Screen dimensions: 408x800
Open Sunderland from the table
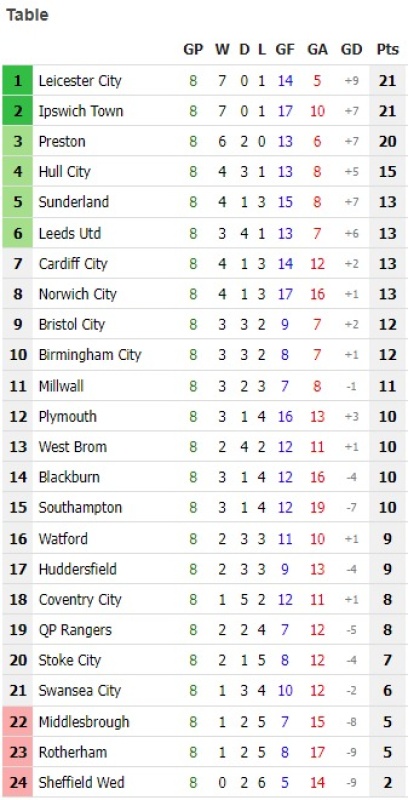(73, 202)
